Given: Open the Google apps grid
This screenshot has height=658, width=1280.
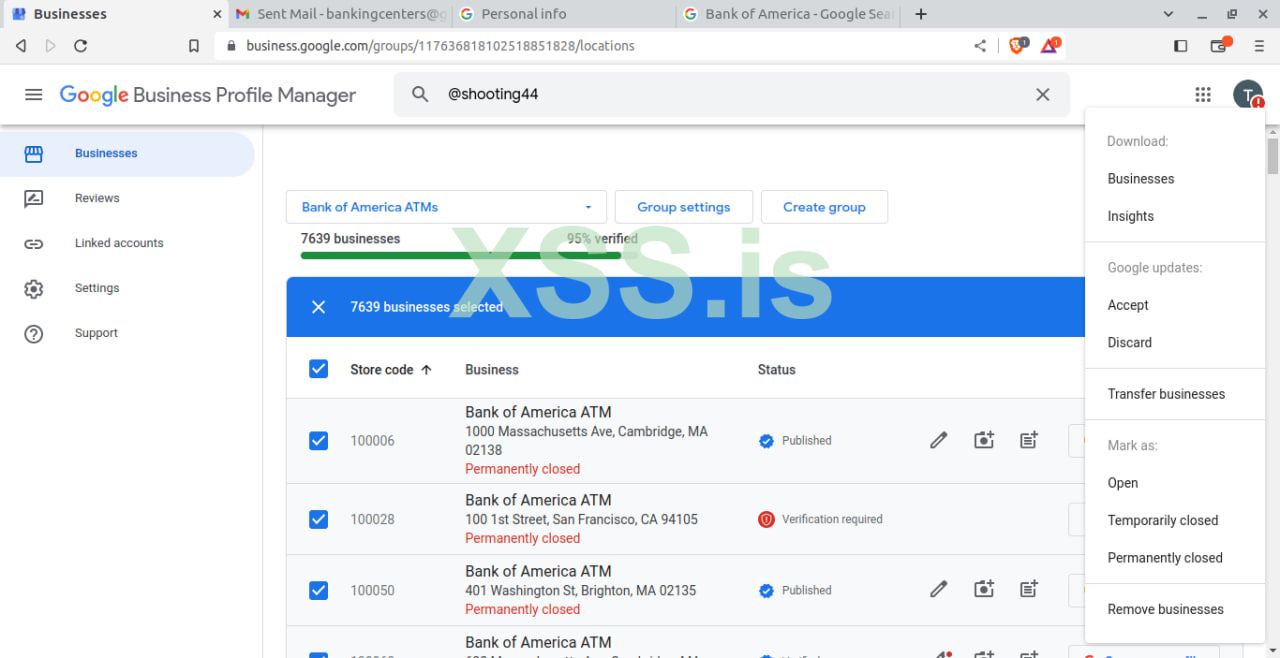Looking at the screenshot, I should [1203, 95].
